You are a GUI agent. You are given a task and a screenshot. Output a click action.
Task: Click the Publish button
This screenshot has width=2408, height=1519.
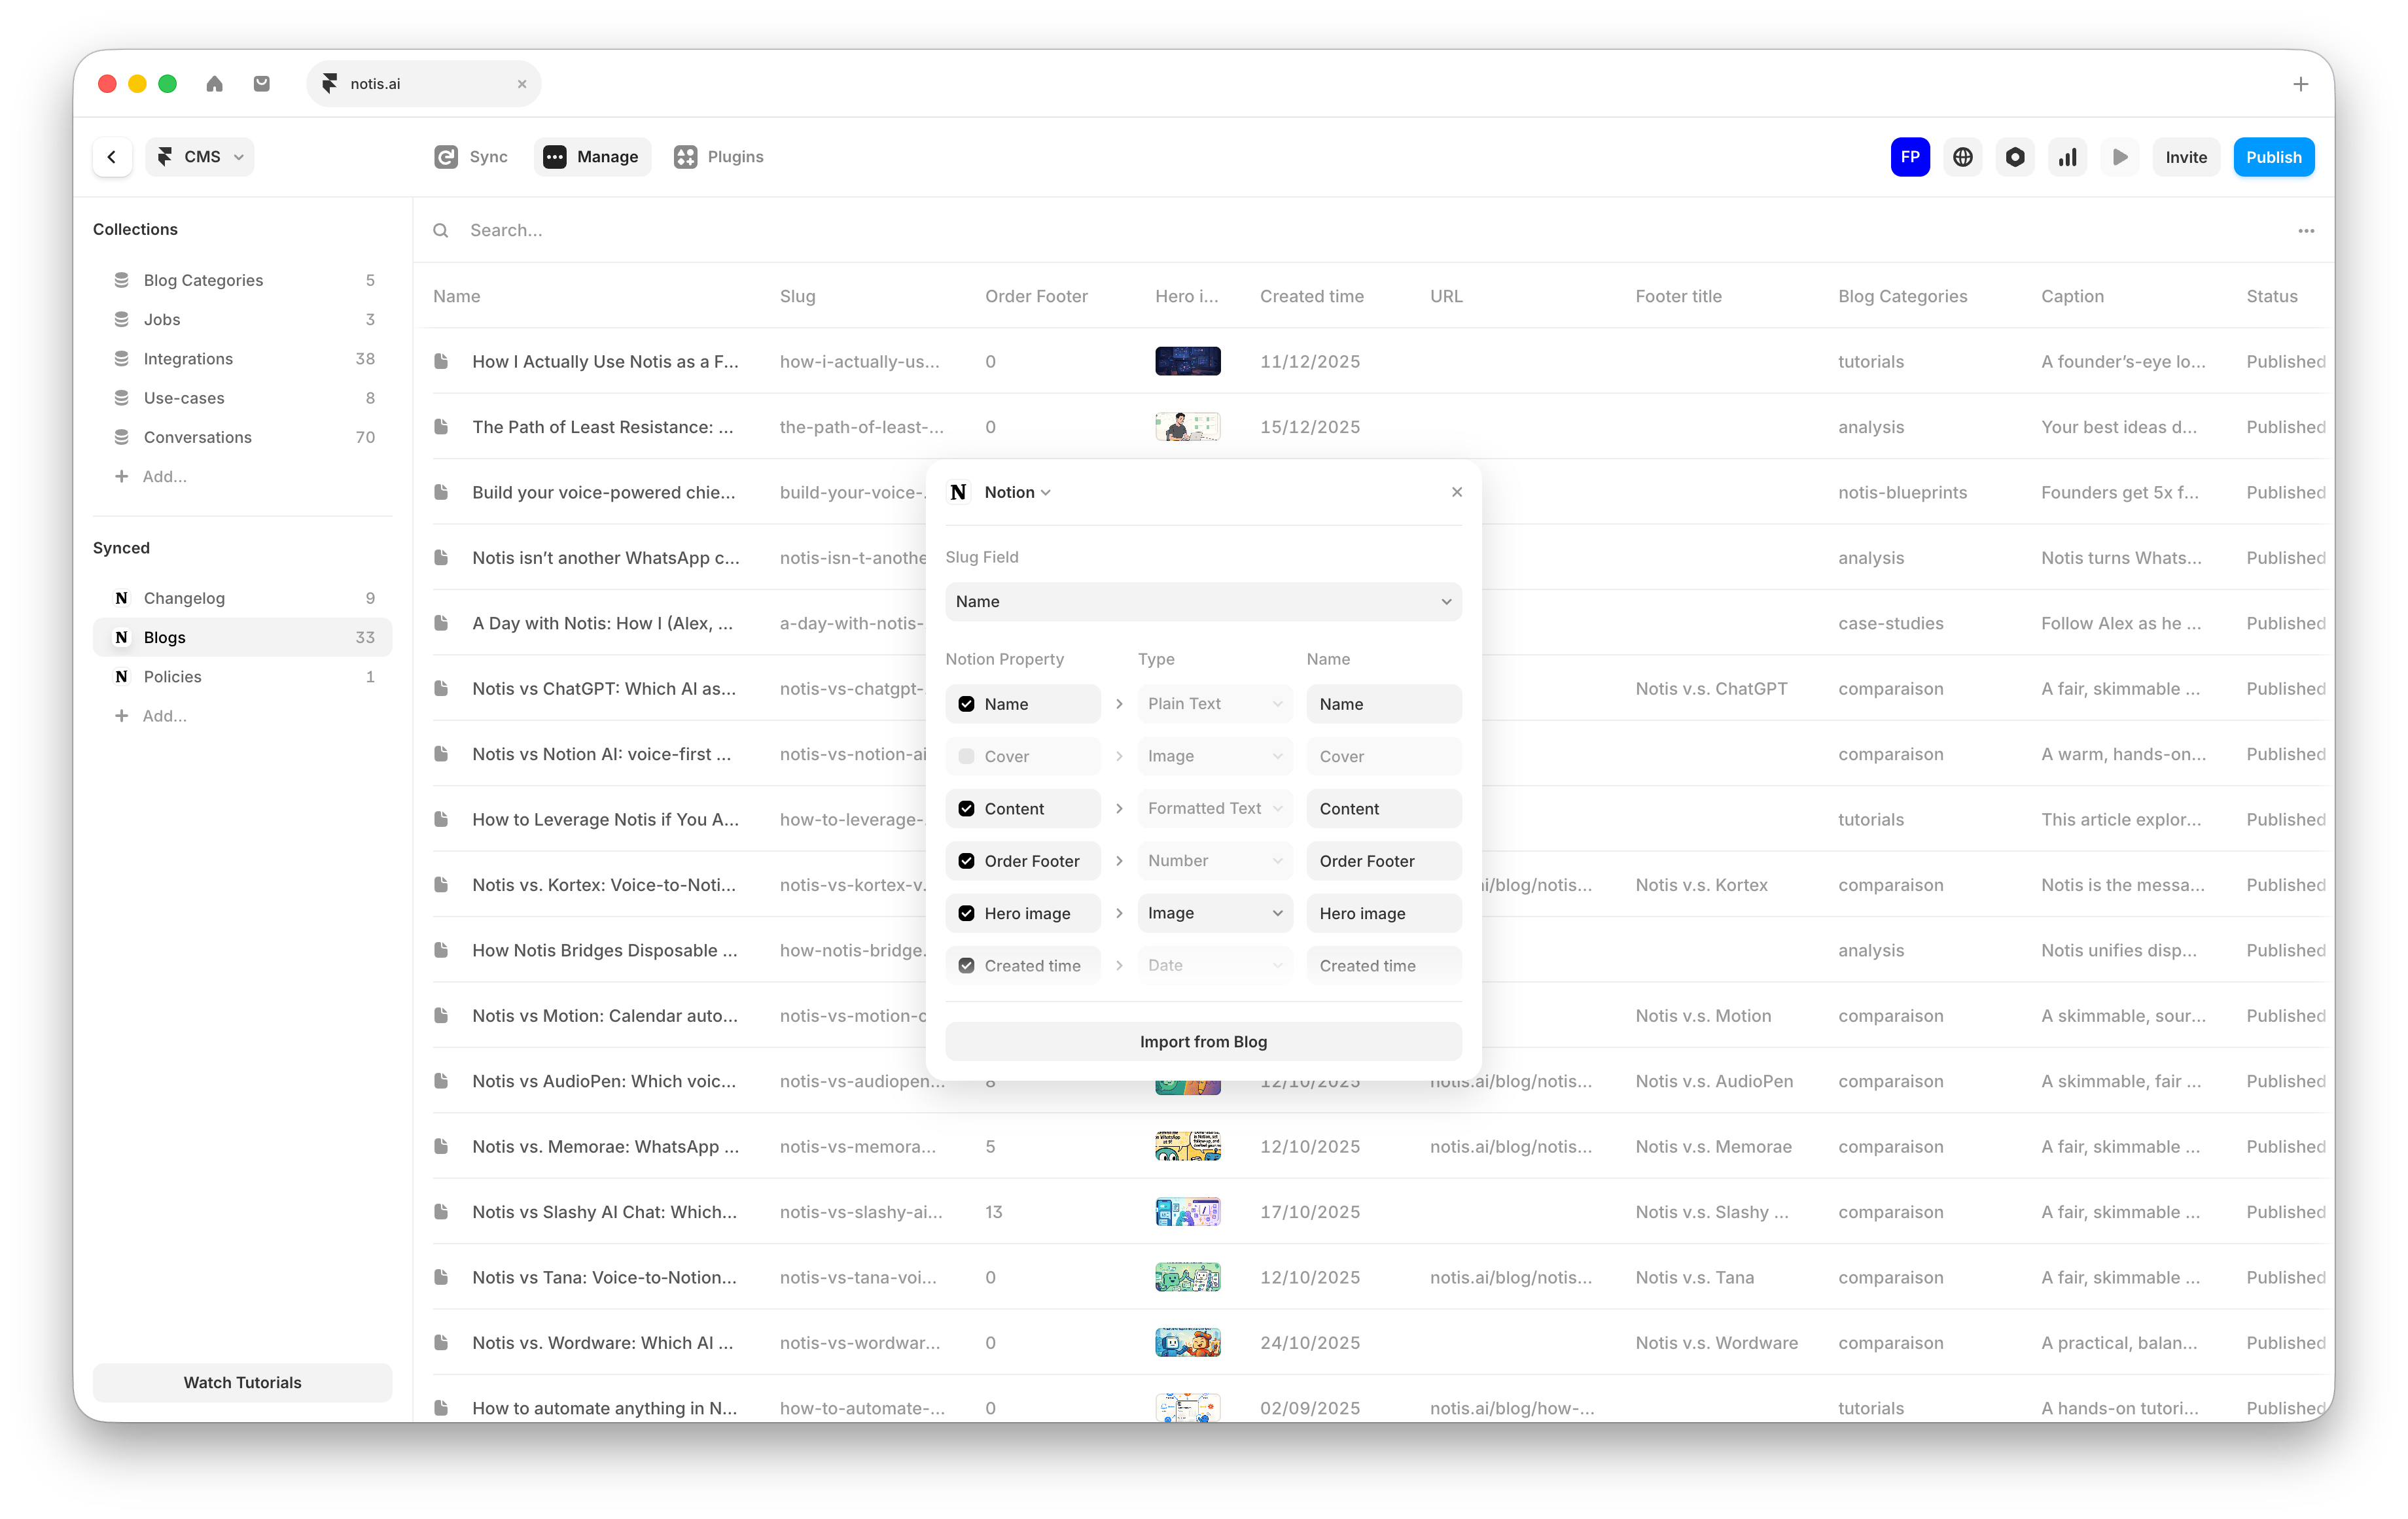(2273, 157)
